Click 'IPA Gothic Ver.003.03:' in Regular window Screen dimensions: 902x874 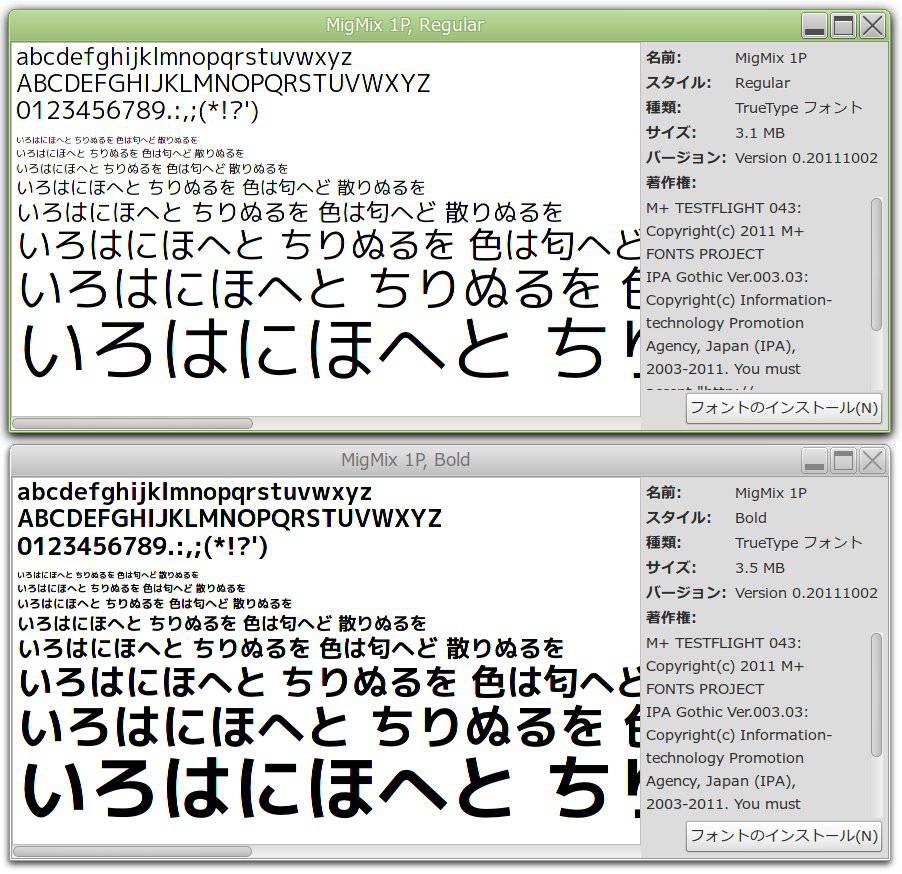point(727,277)
